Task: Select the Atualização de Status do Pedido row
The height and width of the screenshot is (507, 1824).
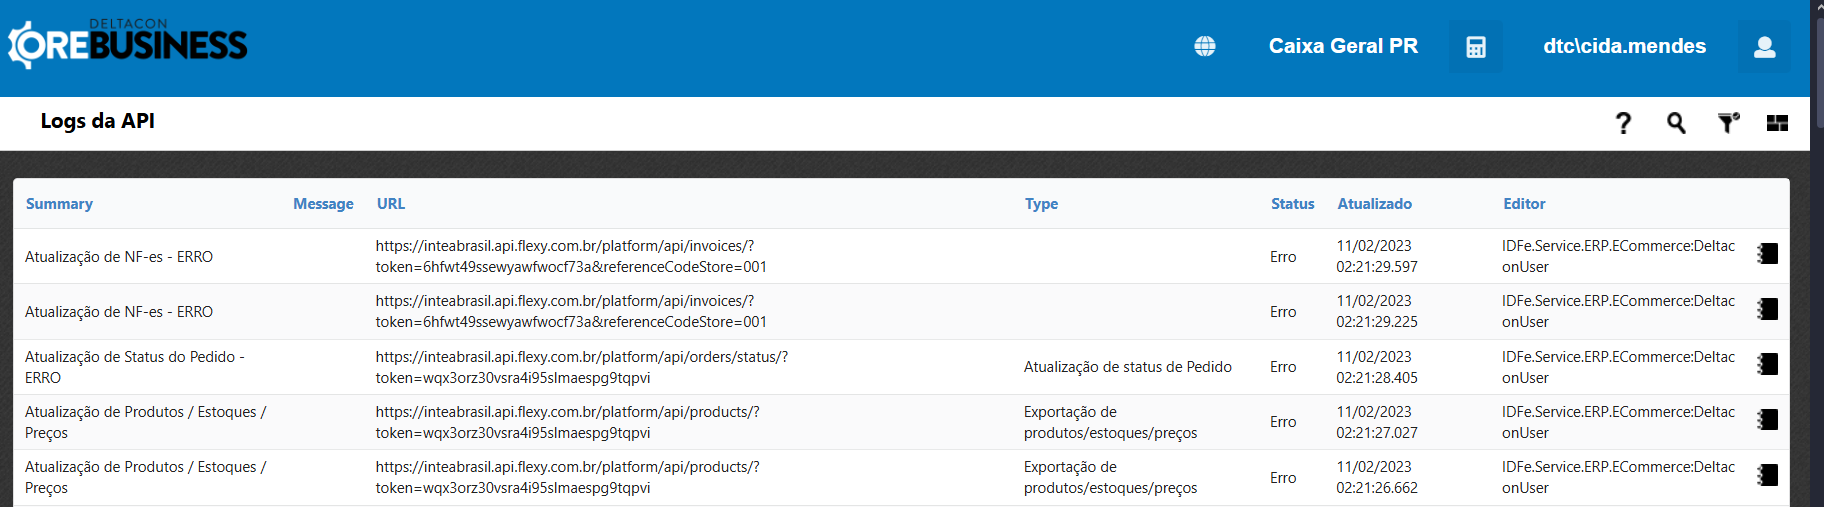Action: [135, 367]
